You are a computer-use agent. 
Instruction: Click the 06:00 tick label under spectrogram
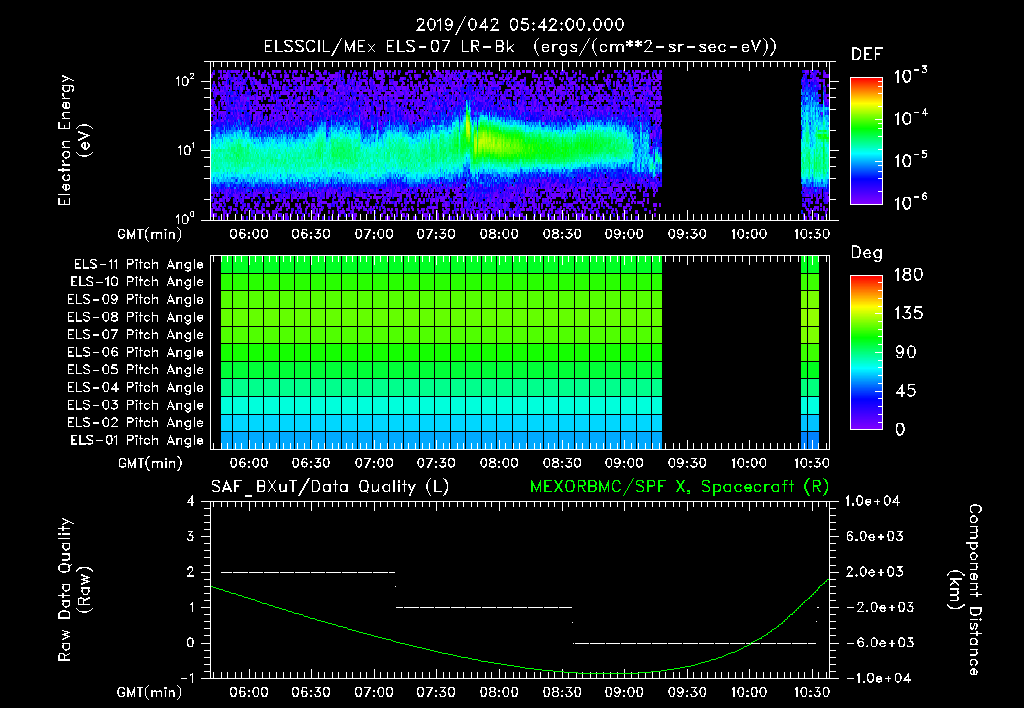point(249,234)
